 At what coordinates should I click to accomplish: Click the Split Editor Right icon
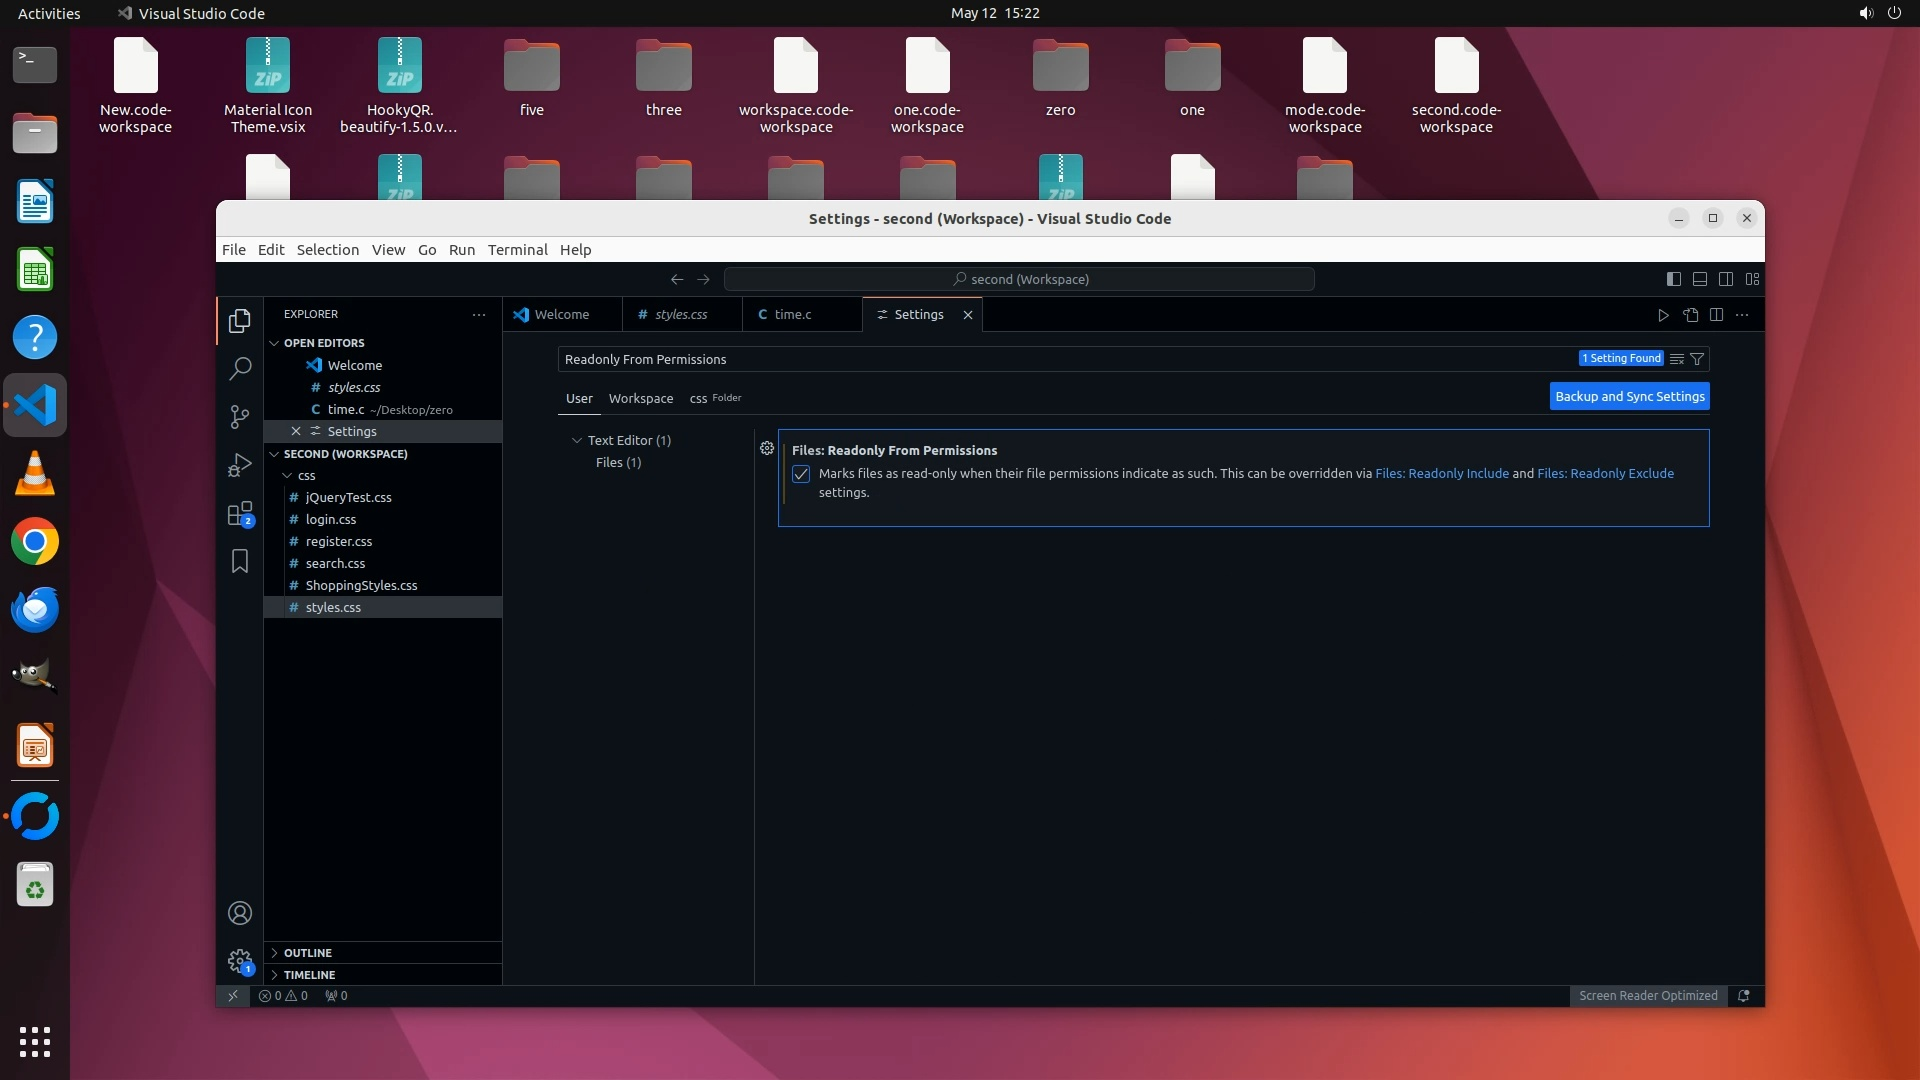[x=1716, y=315]
